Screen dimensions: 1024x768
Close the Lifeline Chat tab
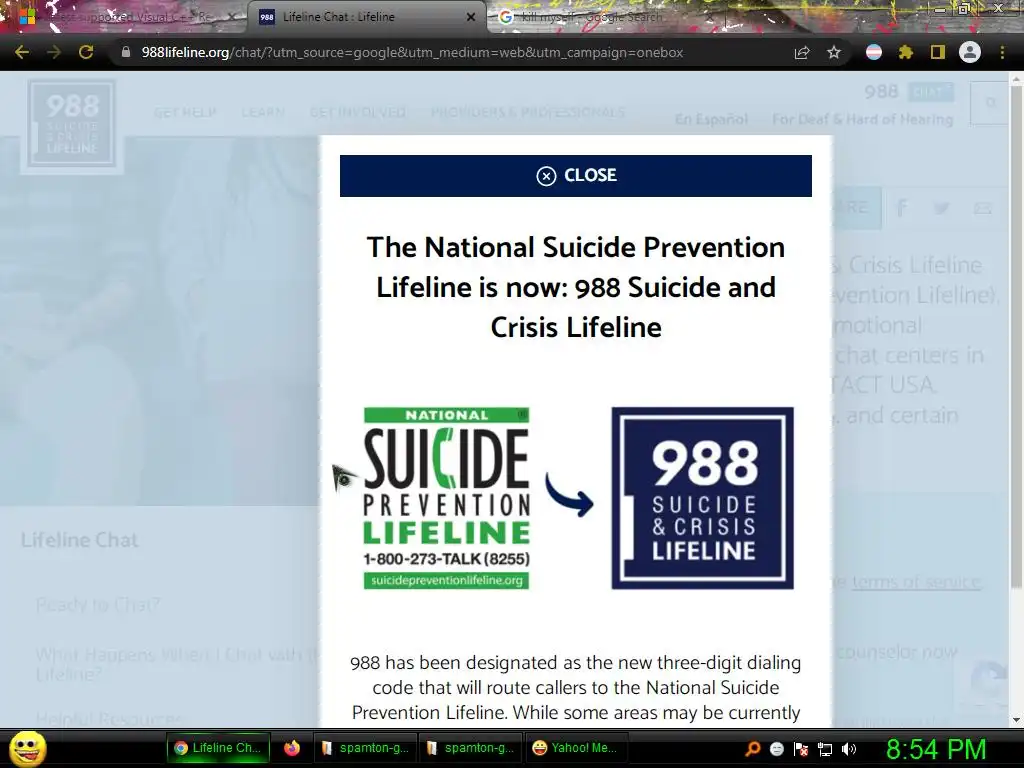pos(471,17)
